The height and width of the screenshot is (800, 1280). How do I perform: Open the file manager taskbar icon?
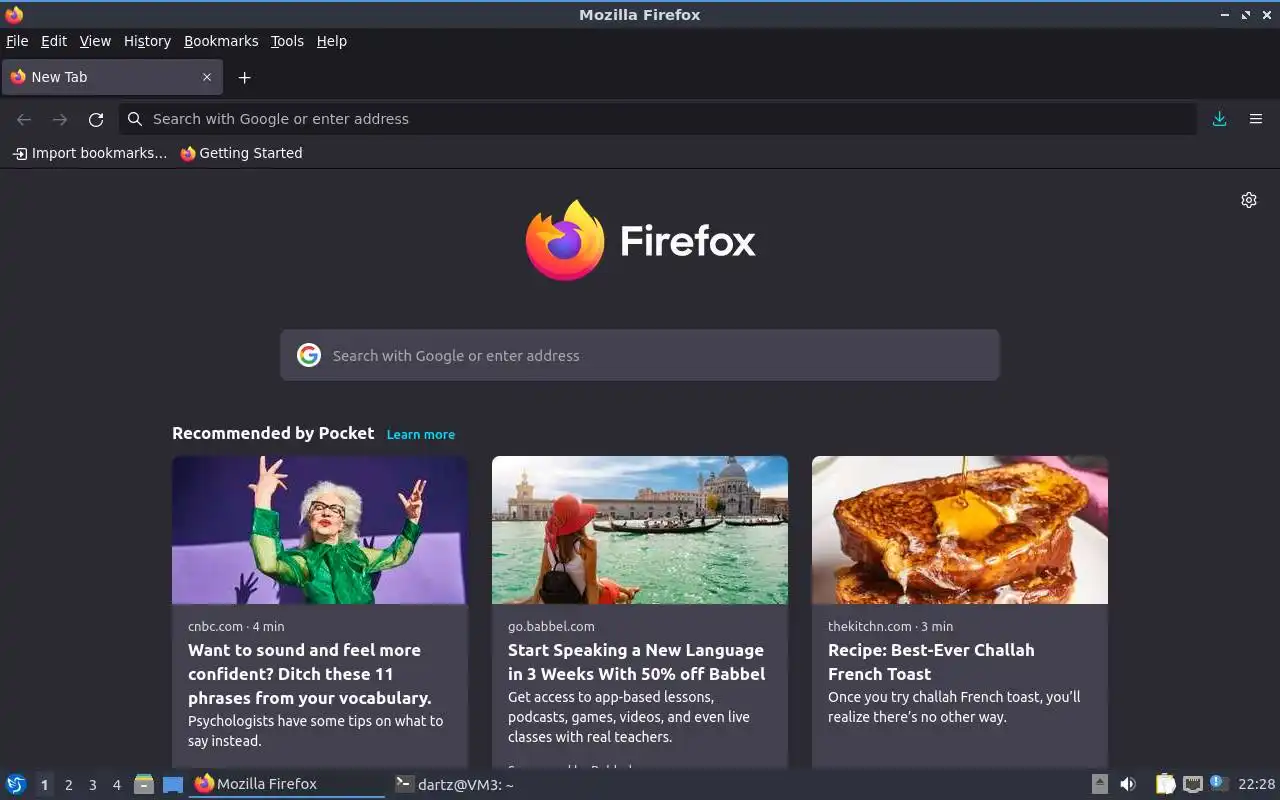coord(144,784)
